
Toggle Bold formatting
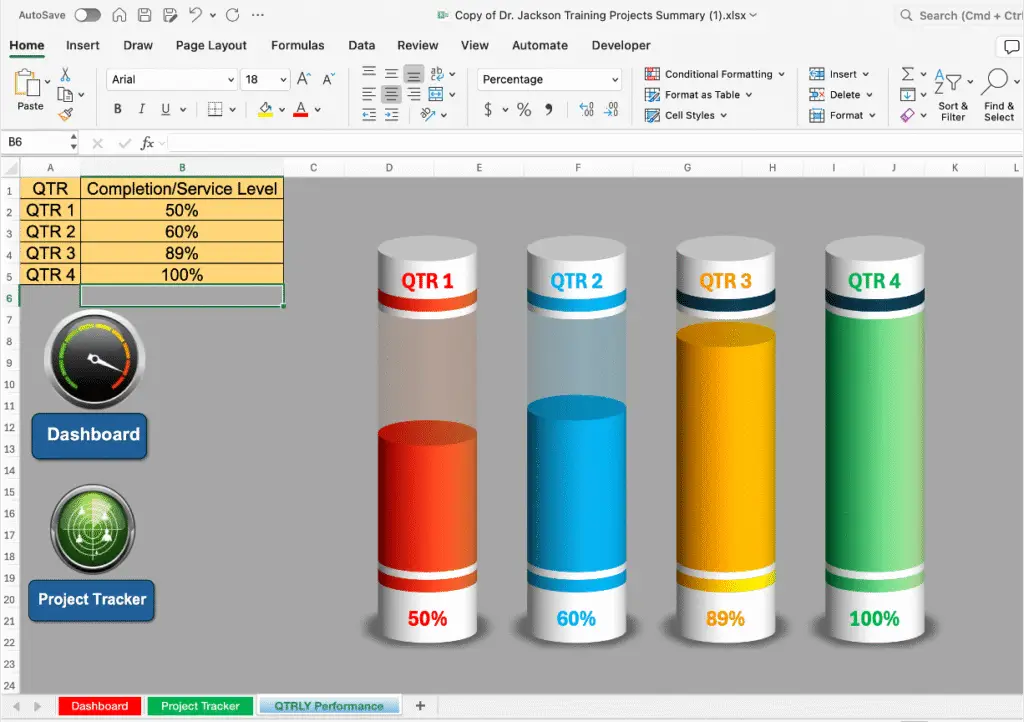tap(118, 110)
